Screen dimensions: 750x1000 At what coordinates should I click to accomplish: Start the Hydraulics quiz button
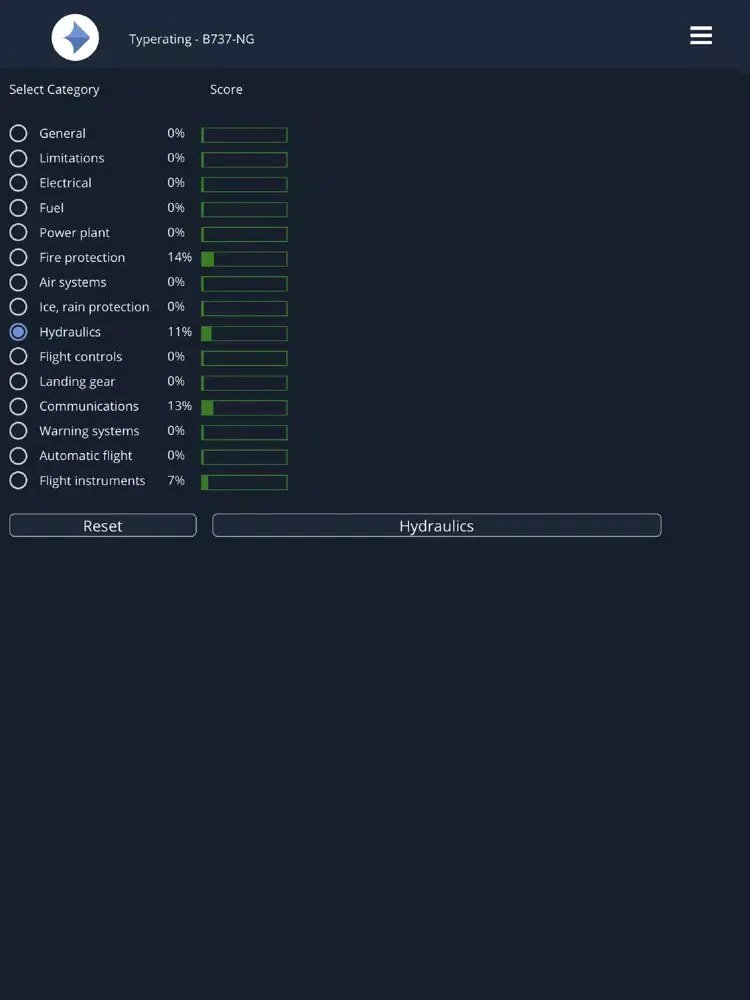(x=437, y=526)
